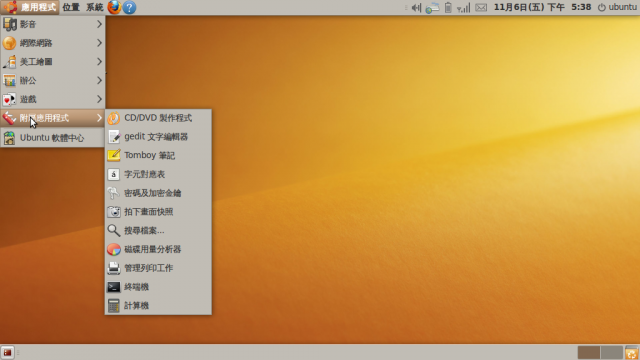Screen dimensions: 640x360
Task: Click the battery status icon
Action: (x=448, y=7)
